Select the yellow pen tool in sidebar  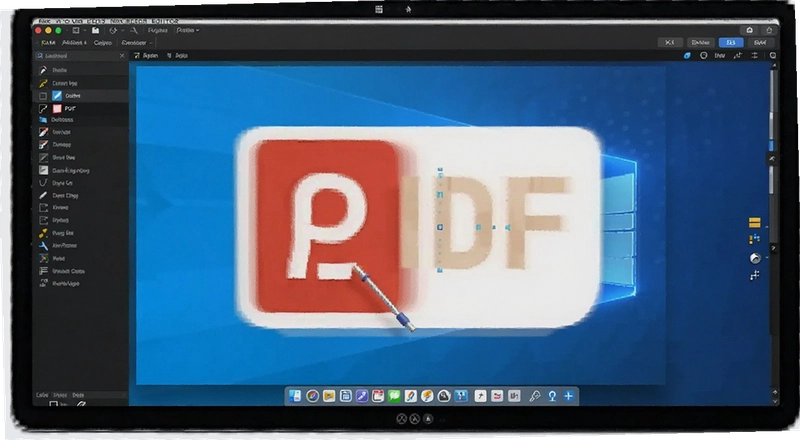(43, 83)
